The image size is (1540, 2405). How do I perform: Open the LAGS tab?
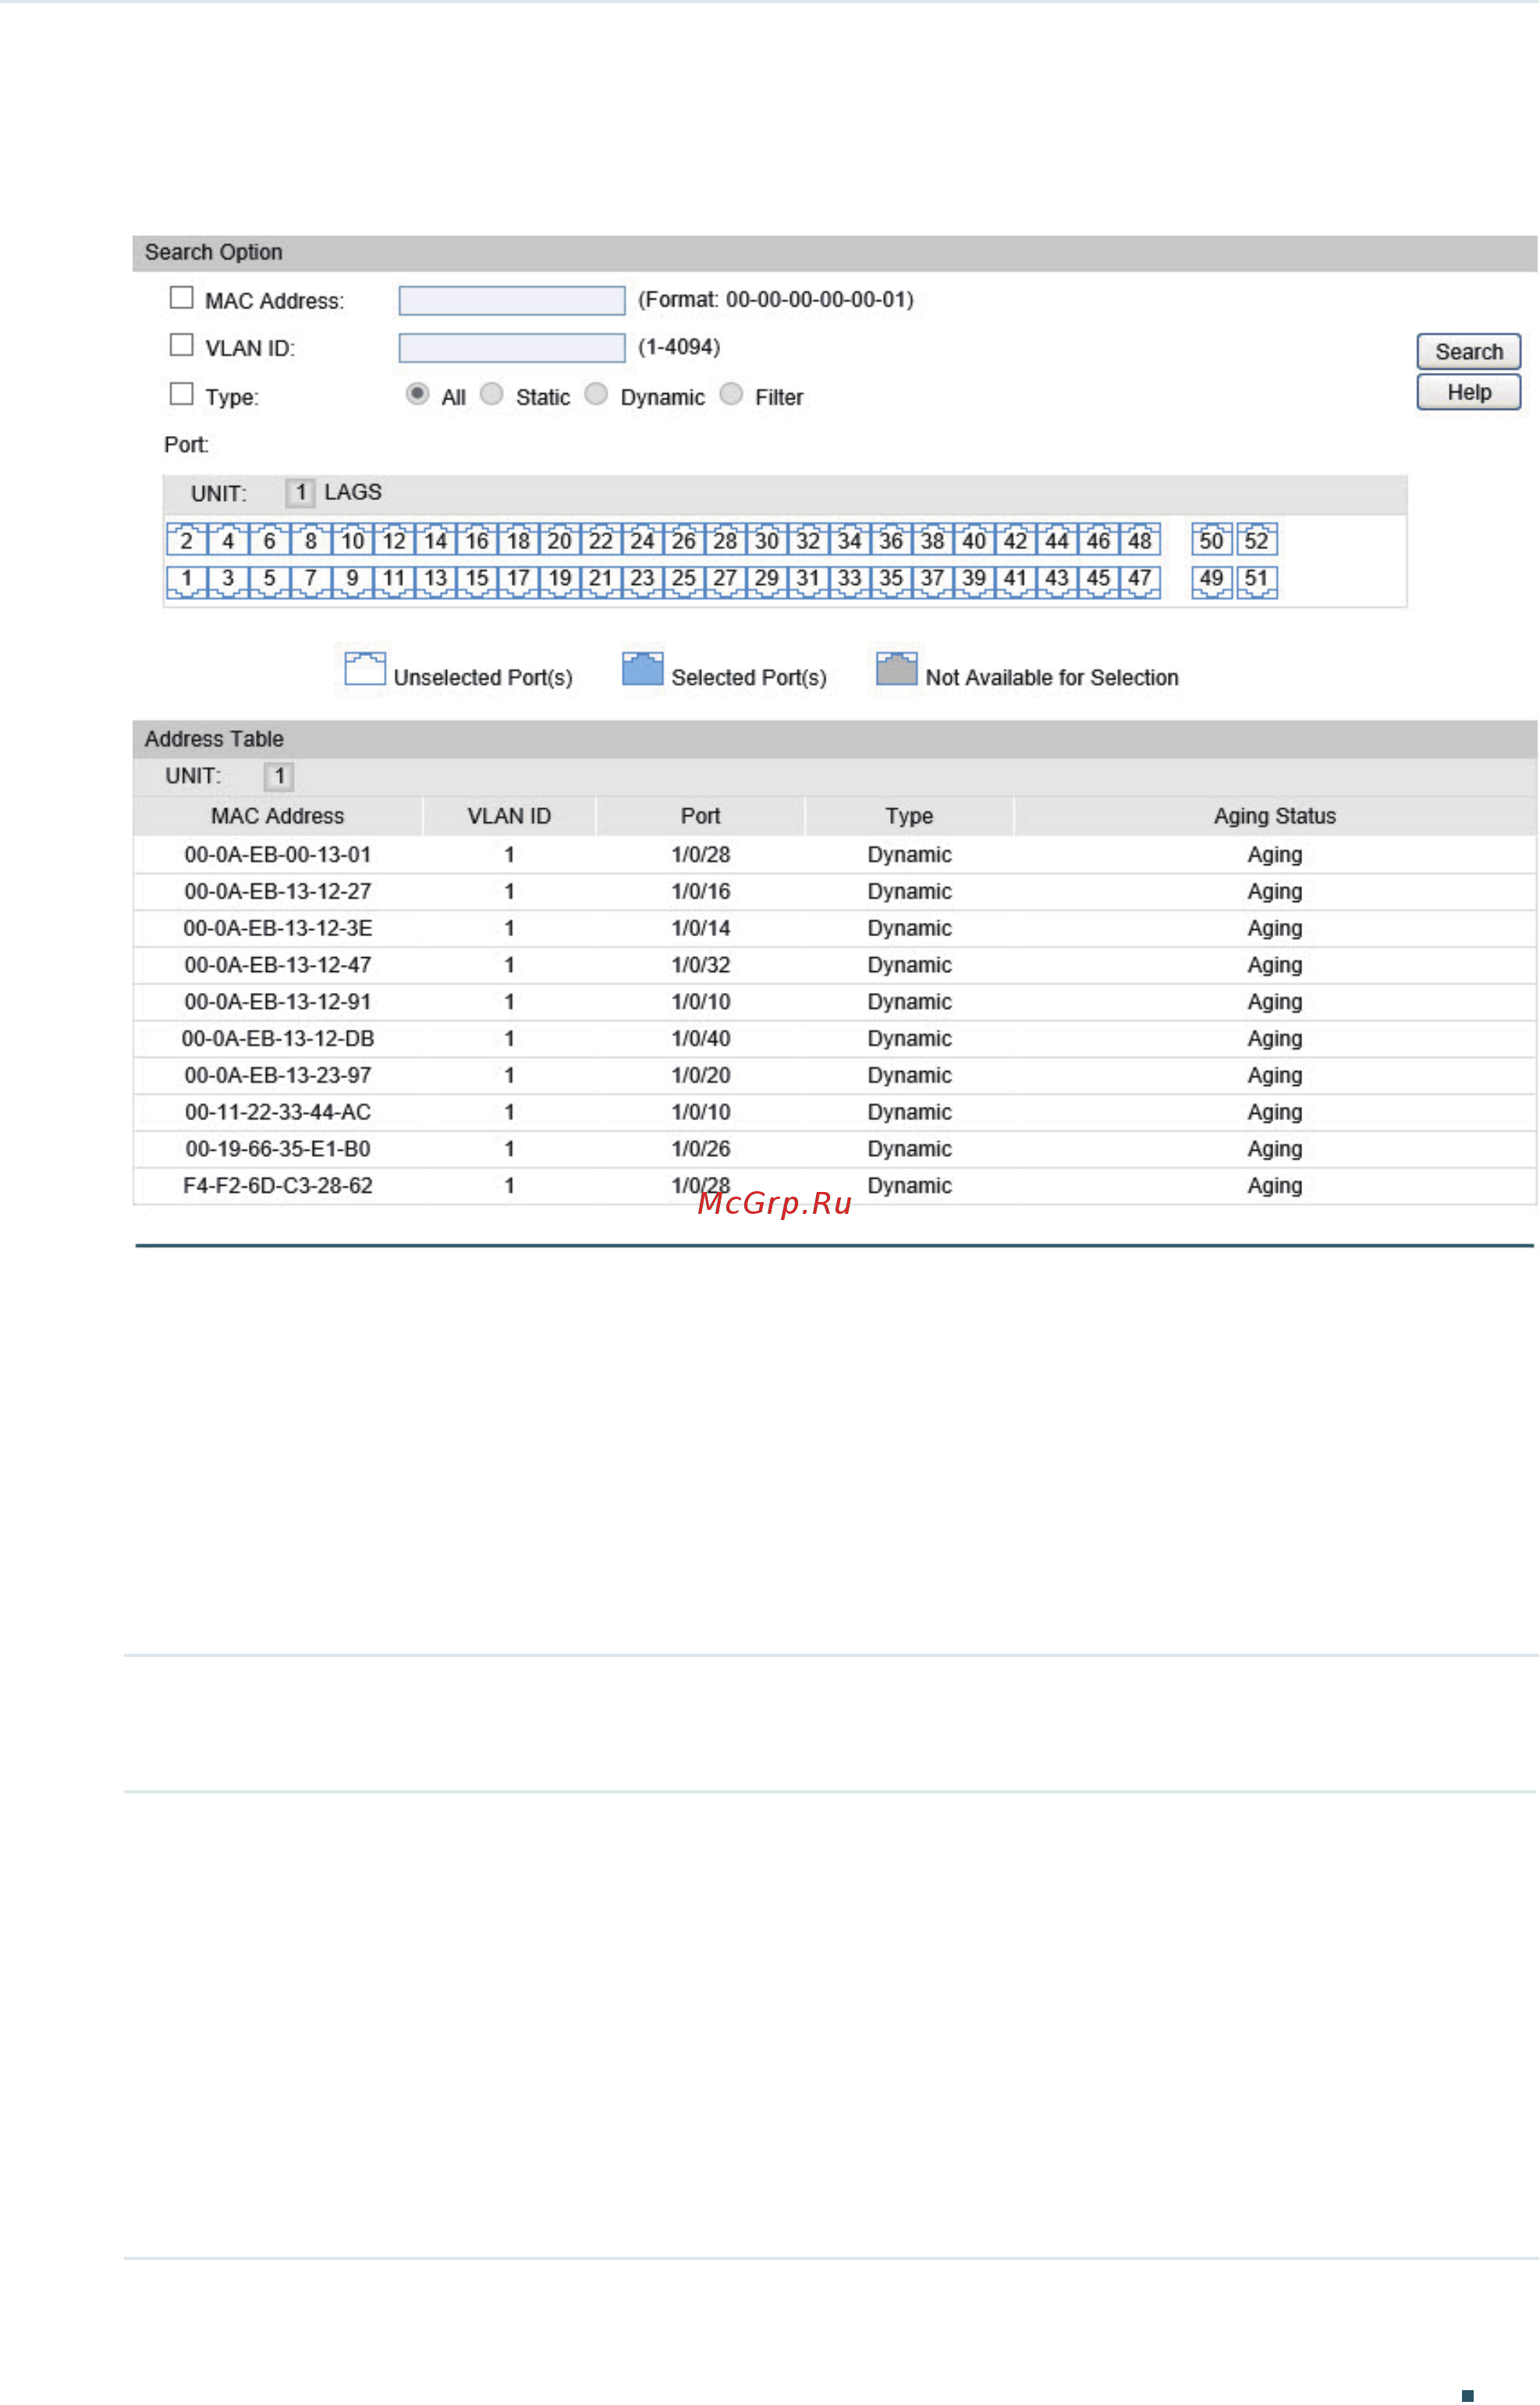[353, 492]
